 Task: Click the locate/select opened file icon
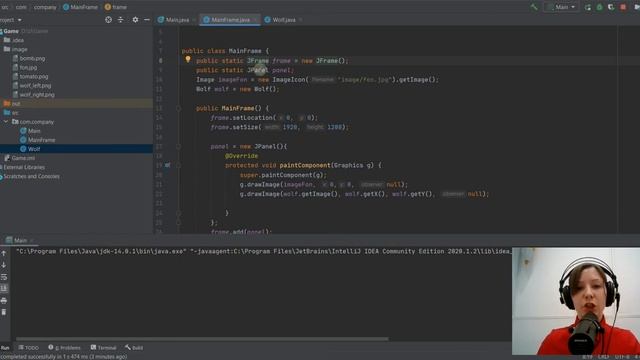108,20
